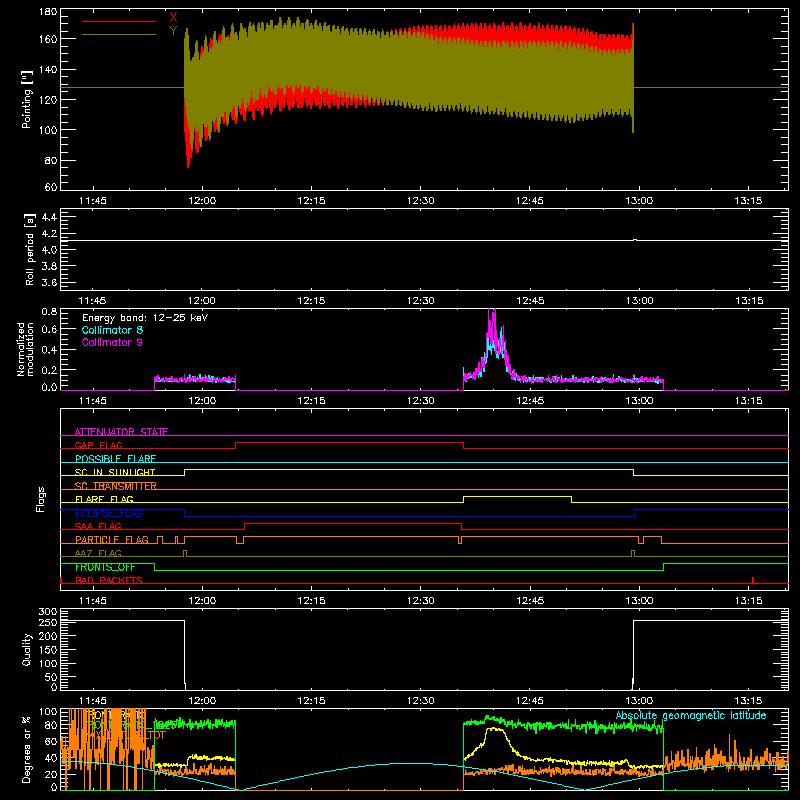Click the 'Pointing' vertical axis title
The image size is (800, 800).
(27, 99)
